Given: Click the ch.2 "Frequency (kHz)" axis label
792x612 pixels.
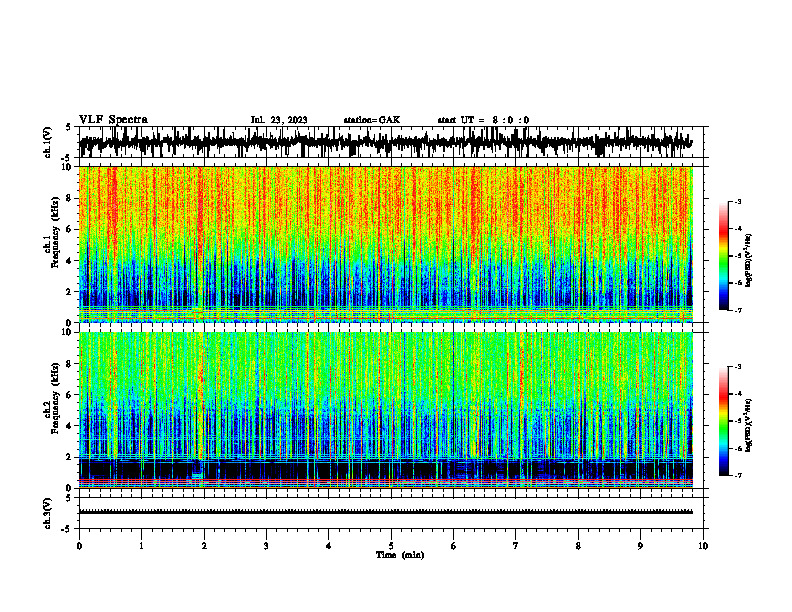Looking at the screenshot, I should 56,398.
